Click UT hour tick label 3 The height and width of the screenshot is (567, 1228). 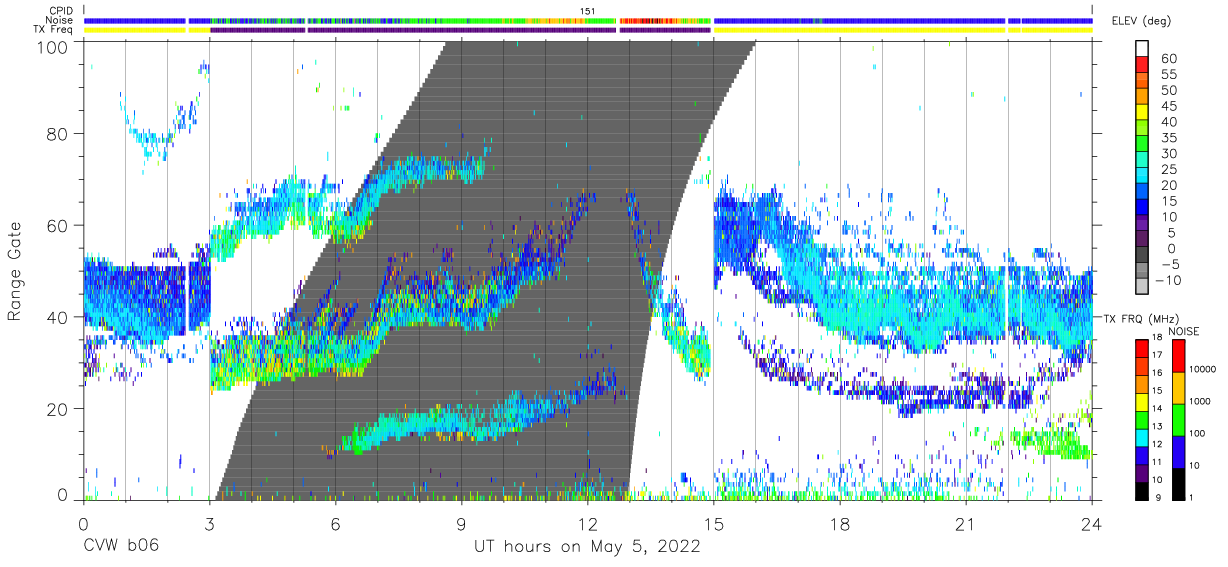tap(209, 523)
